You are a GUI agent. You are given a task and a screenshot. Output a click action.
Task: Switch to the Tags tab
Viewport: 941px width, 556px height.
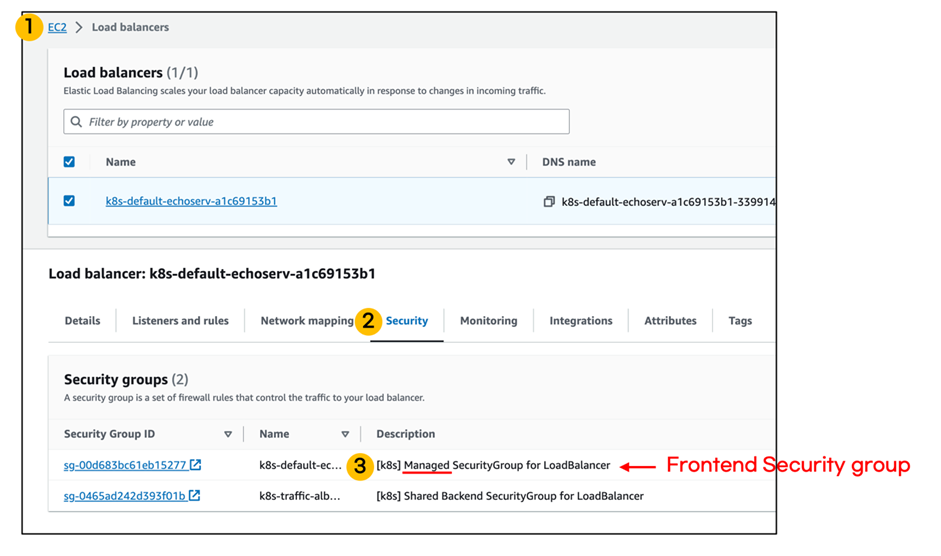tap(740, 321)
